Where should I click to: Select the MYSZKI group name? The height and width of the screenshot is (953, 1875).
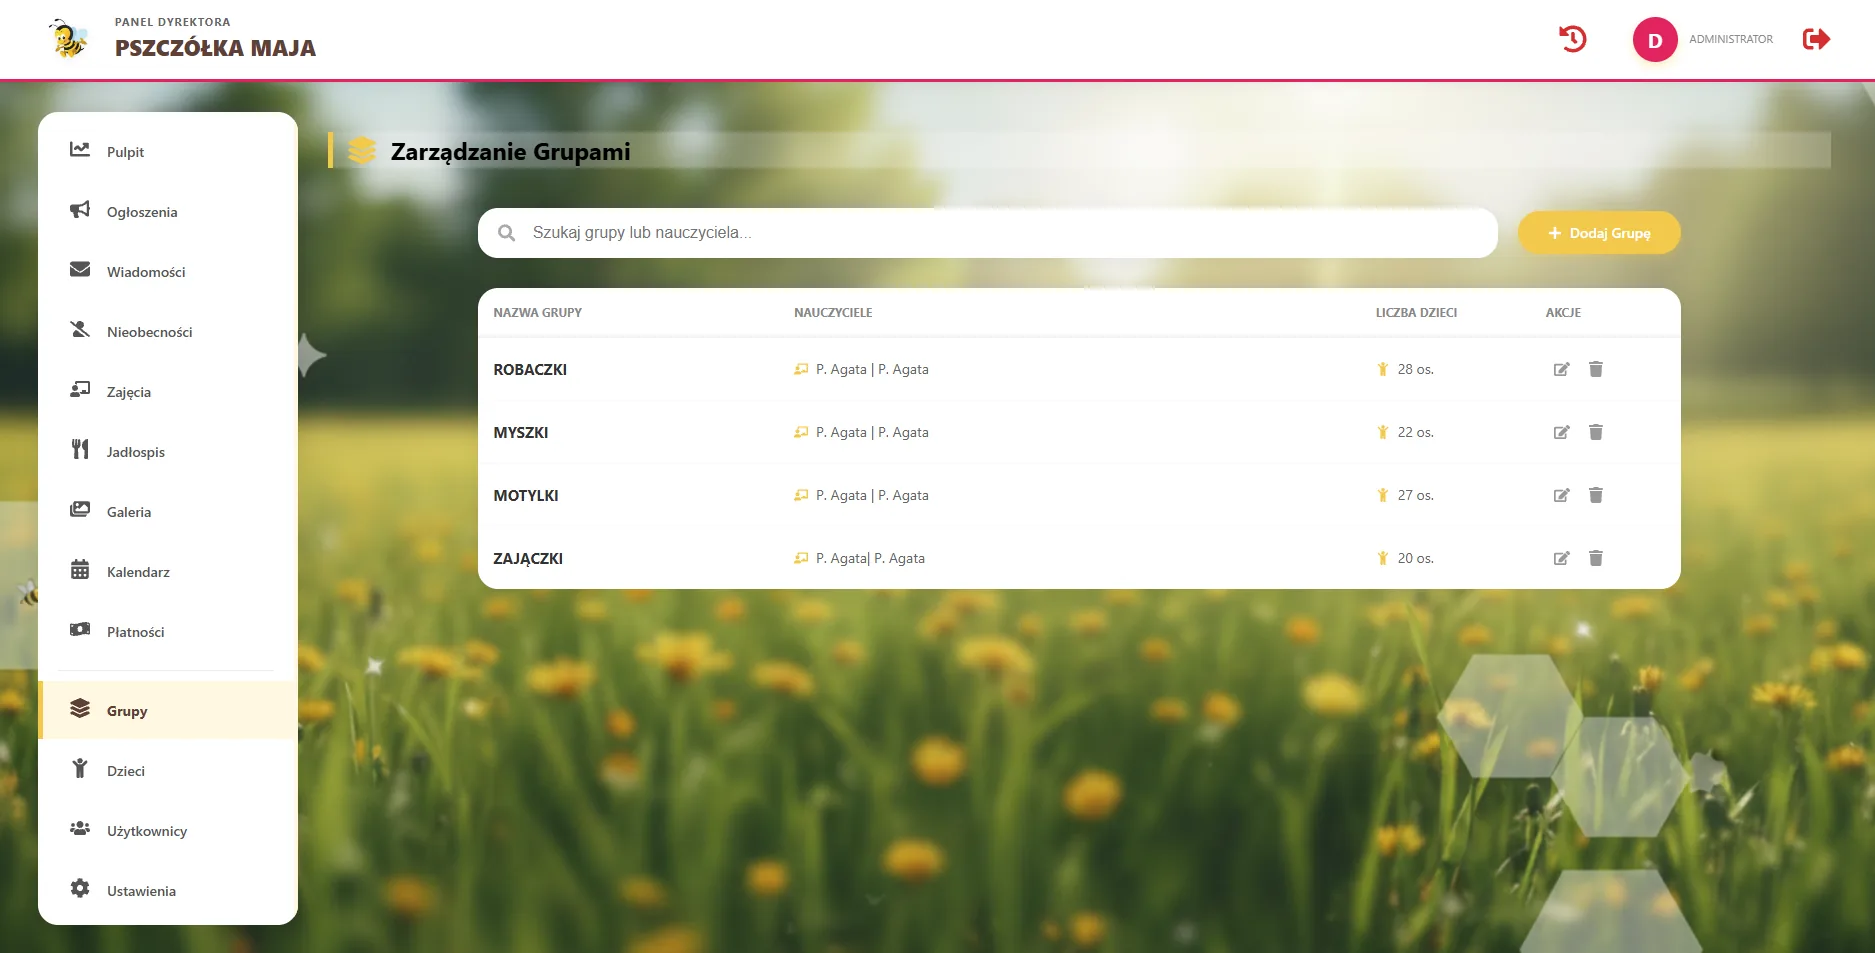click(521, 433)
